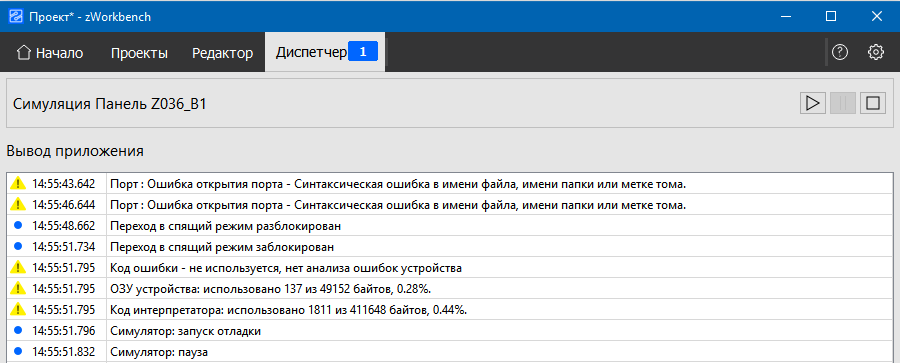Viewport: 900px width, 363px height.
Task: Close the zWorkbench window
Action: point(876,16)
